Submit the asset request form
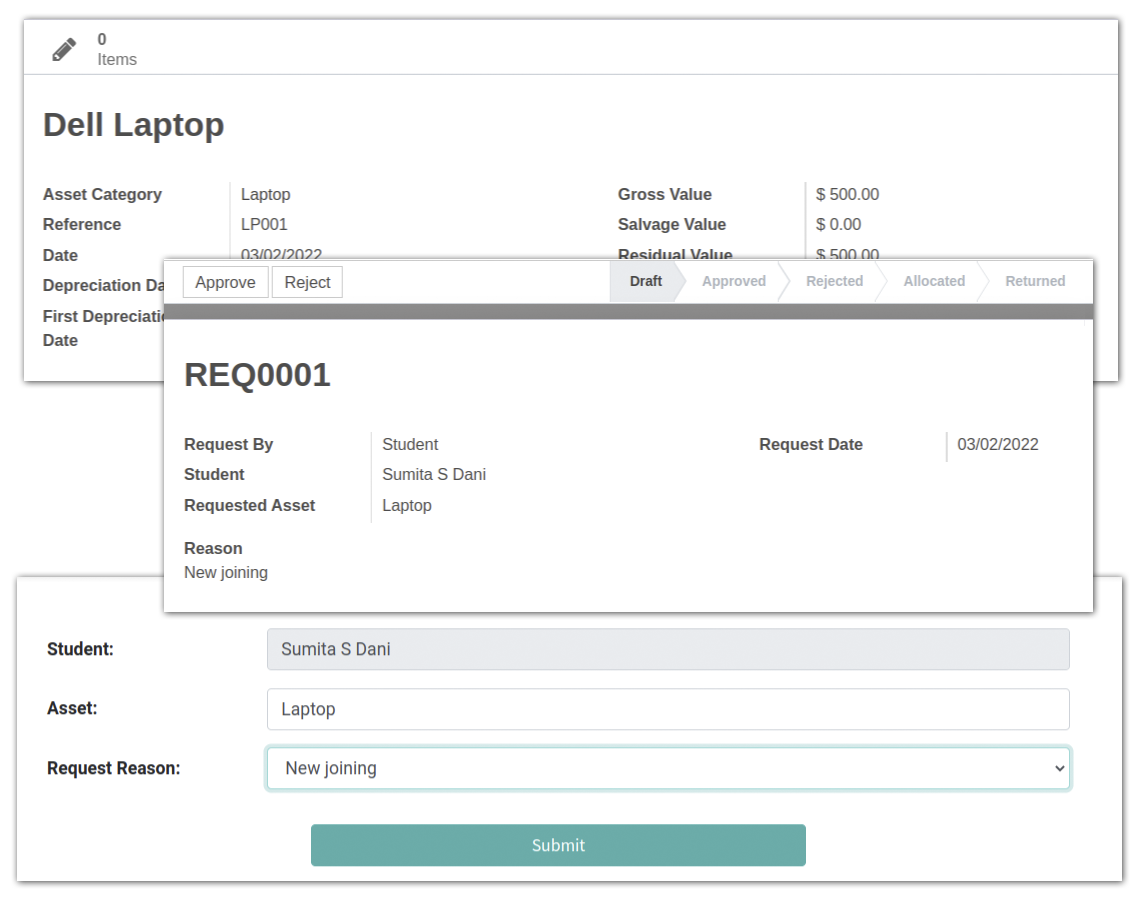The height and width of the screenshot is (900, 1140). (558, 845)
